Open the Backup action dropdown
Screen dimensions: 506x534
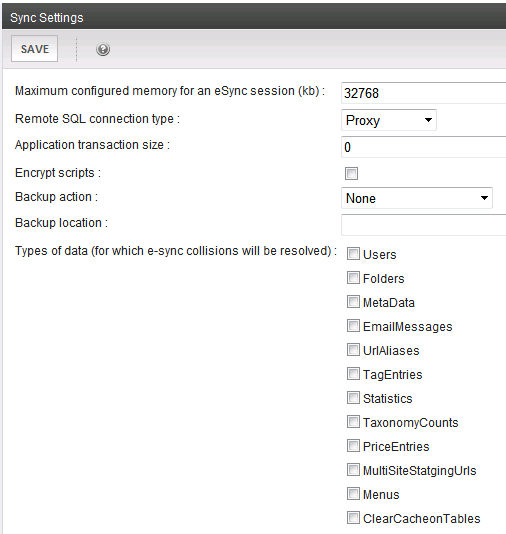(417, 198)
